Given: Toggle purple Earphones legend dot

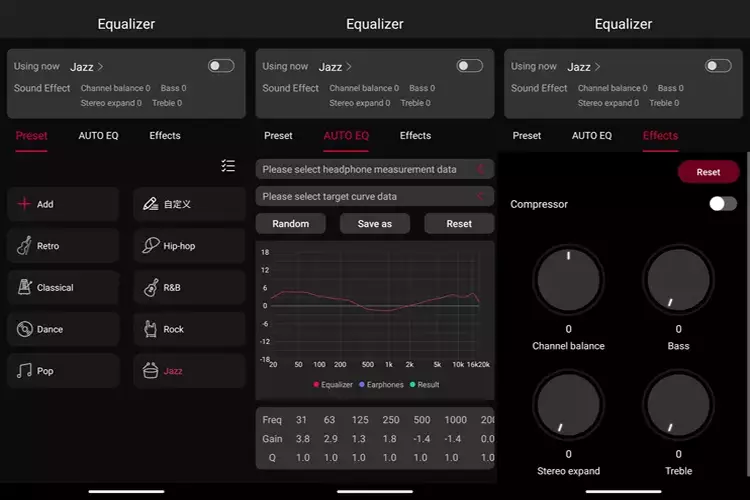Looking at the screenshot, I should click(x=362, y=384).
